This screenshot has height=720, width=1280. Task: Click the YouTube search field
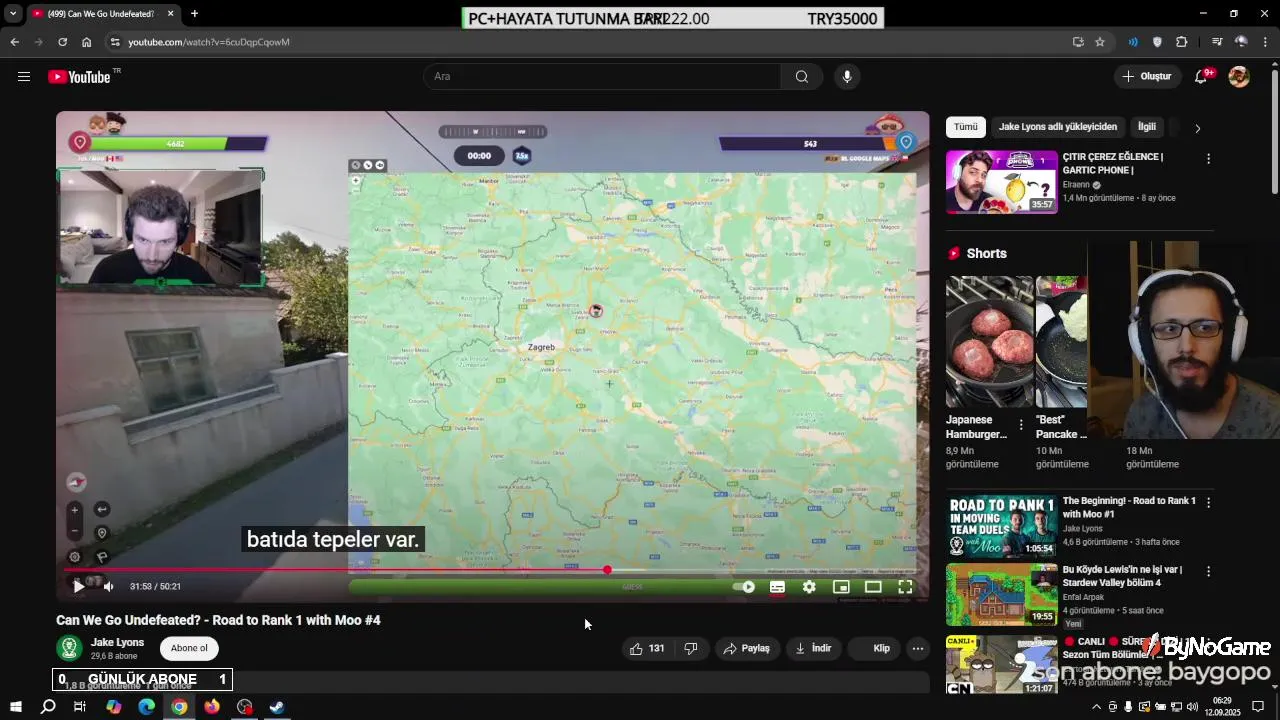pos(604,77)
